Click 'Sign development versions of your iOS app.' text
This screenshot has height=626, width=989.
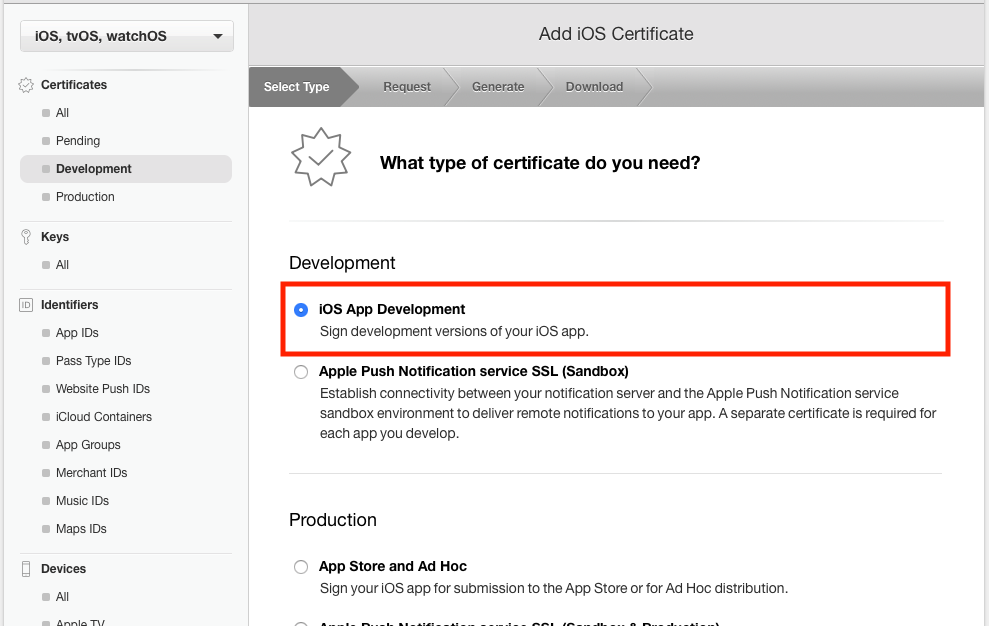(x=454, y=331)
